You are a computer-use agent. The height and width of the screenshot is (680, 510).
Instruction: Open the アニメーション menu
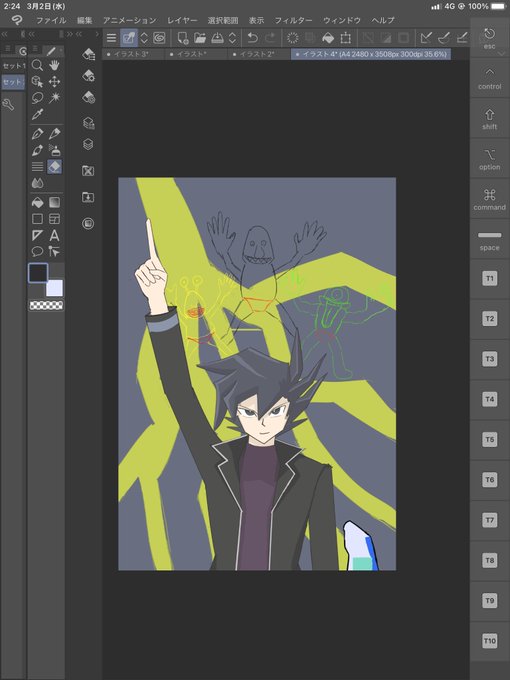coord(130,20)
